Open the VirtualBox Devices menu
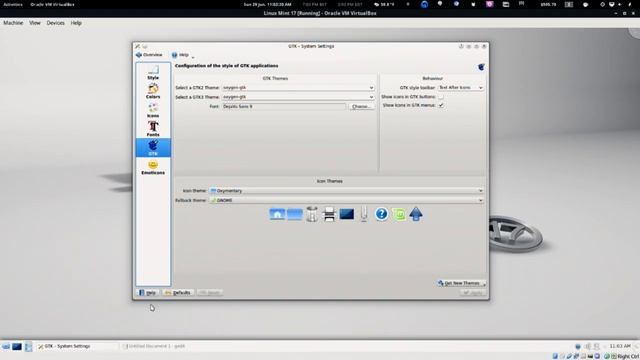Screen dimensions: 640x360 56,23
